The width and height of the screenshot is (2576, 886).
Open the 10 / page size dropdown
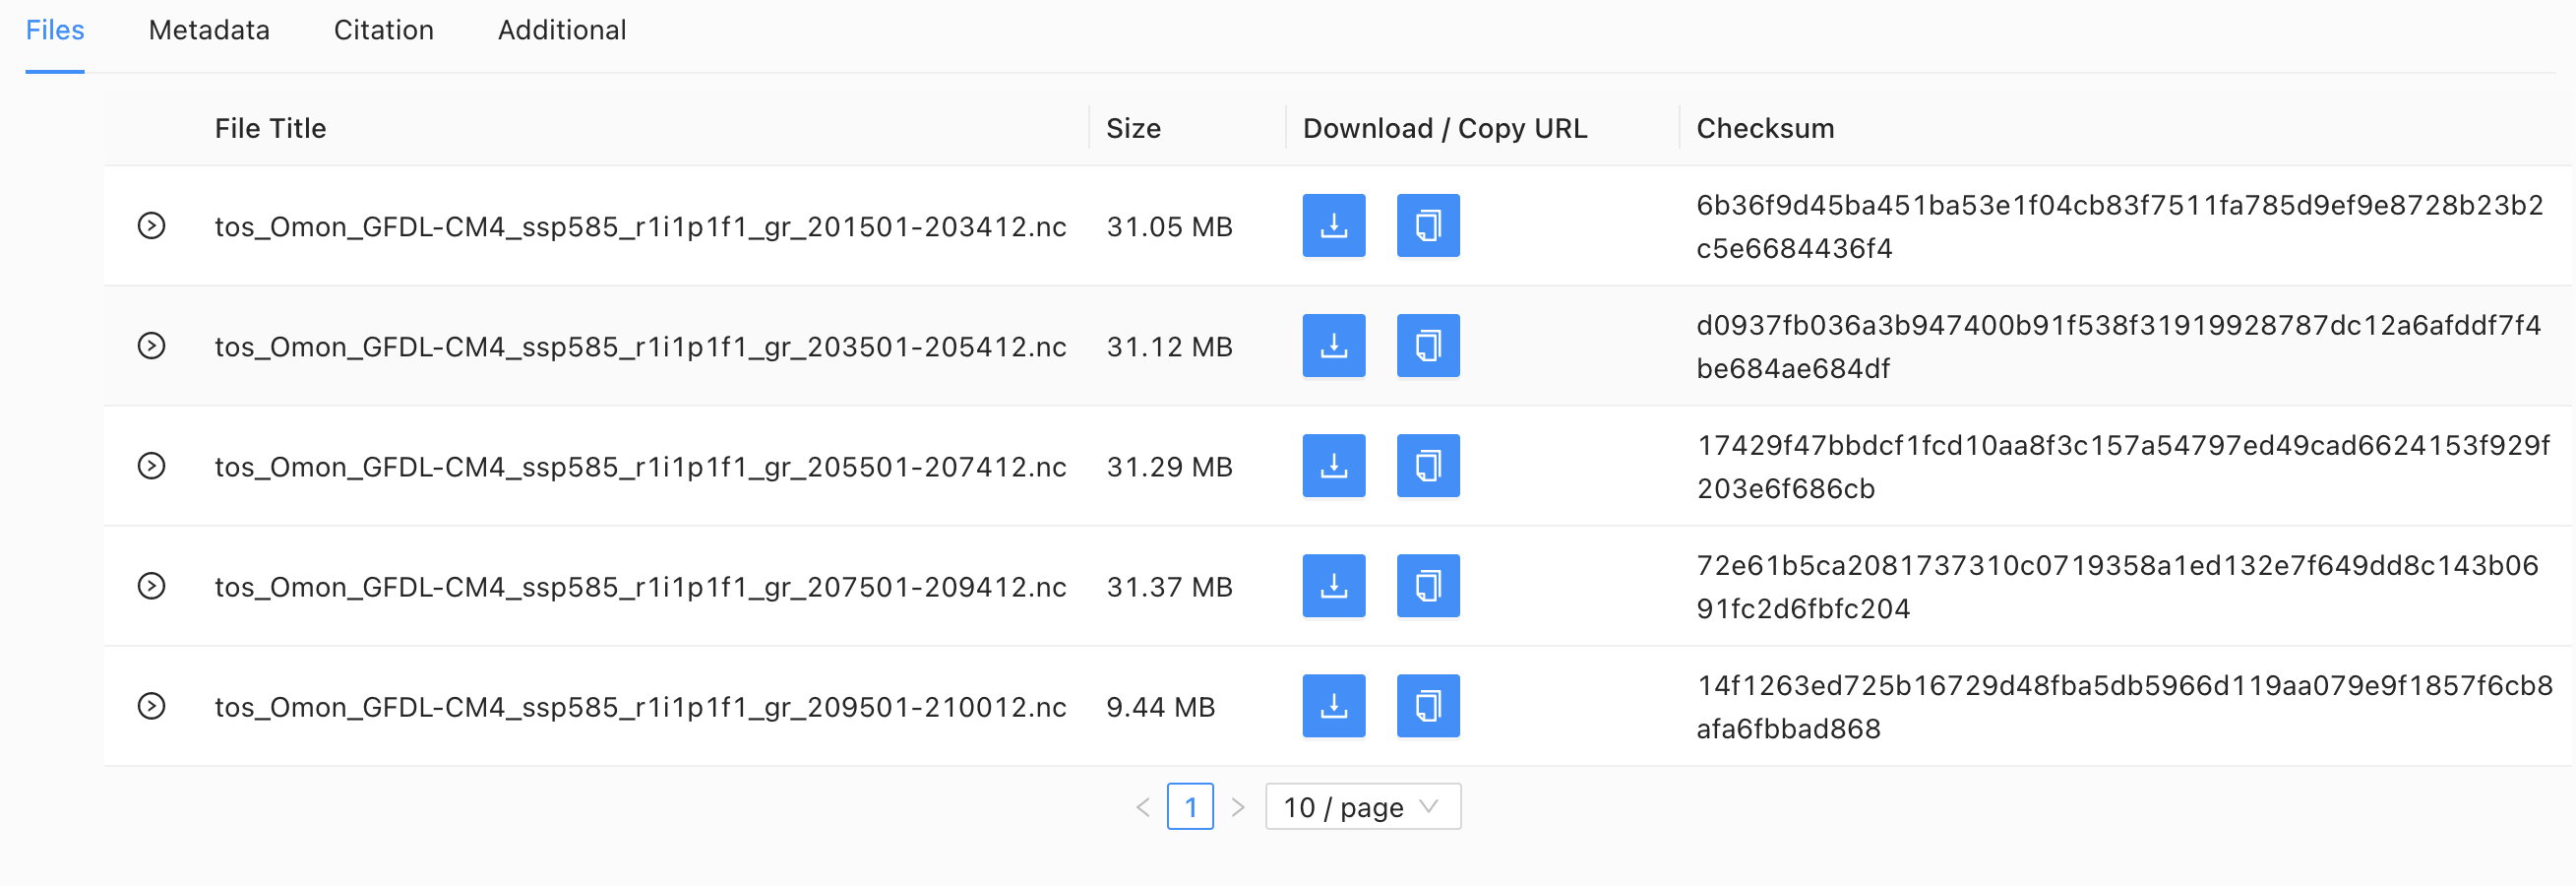tap(1362, 806)
